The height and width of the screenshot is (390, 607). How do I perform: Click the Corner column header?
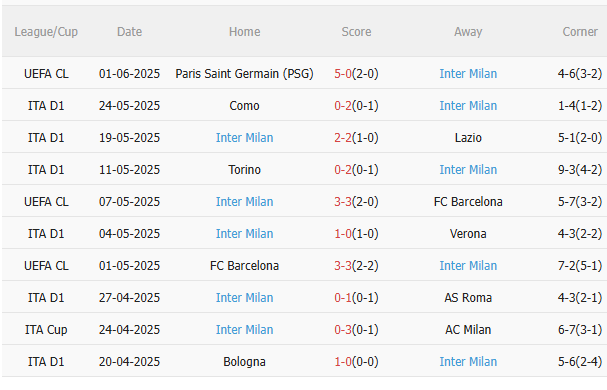(580, 32)
